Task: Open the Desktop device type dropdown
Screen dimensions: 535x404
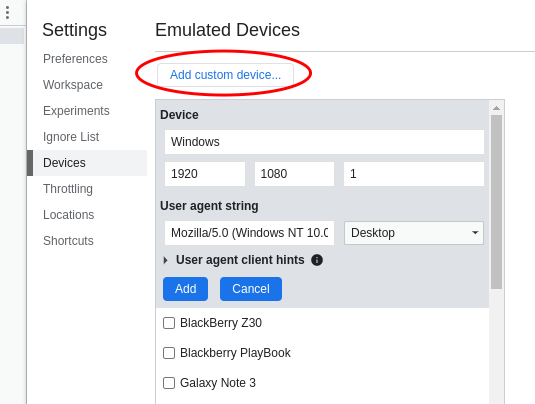Action: tap(414, 233)
